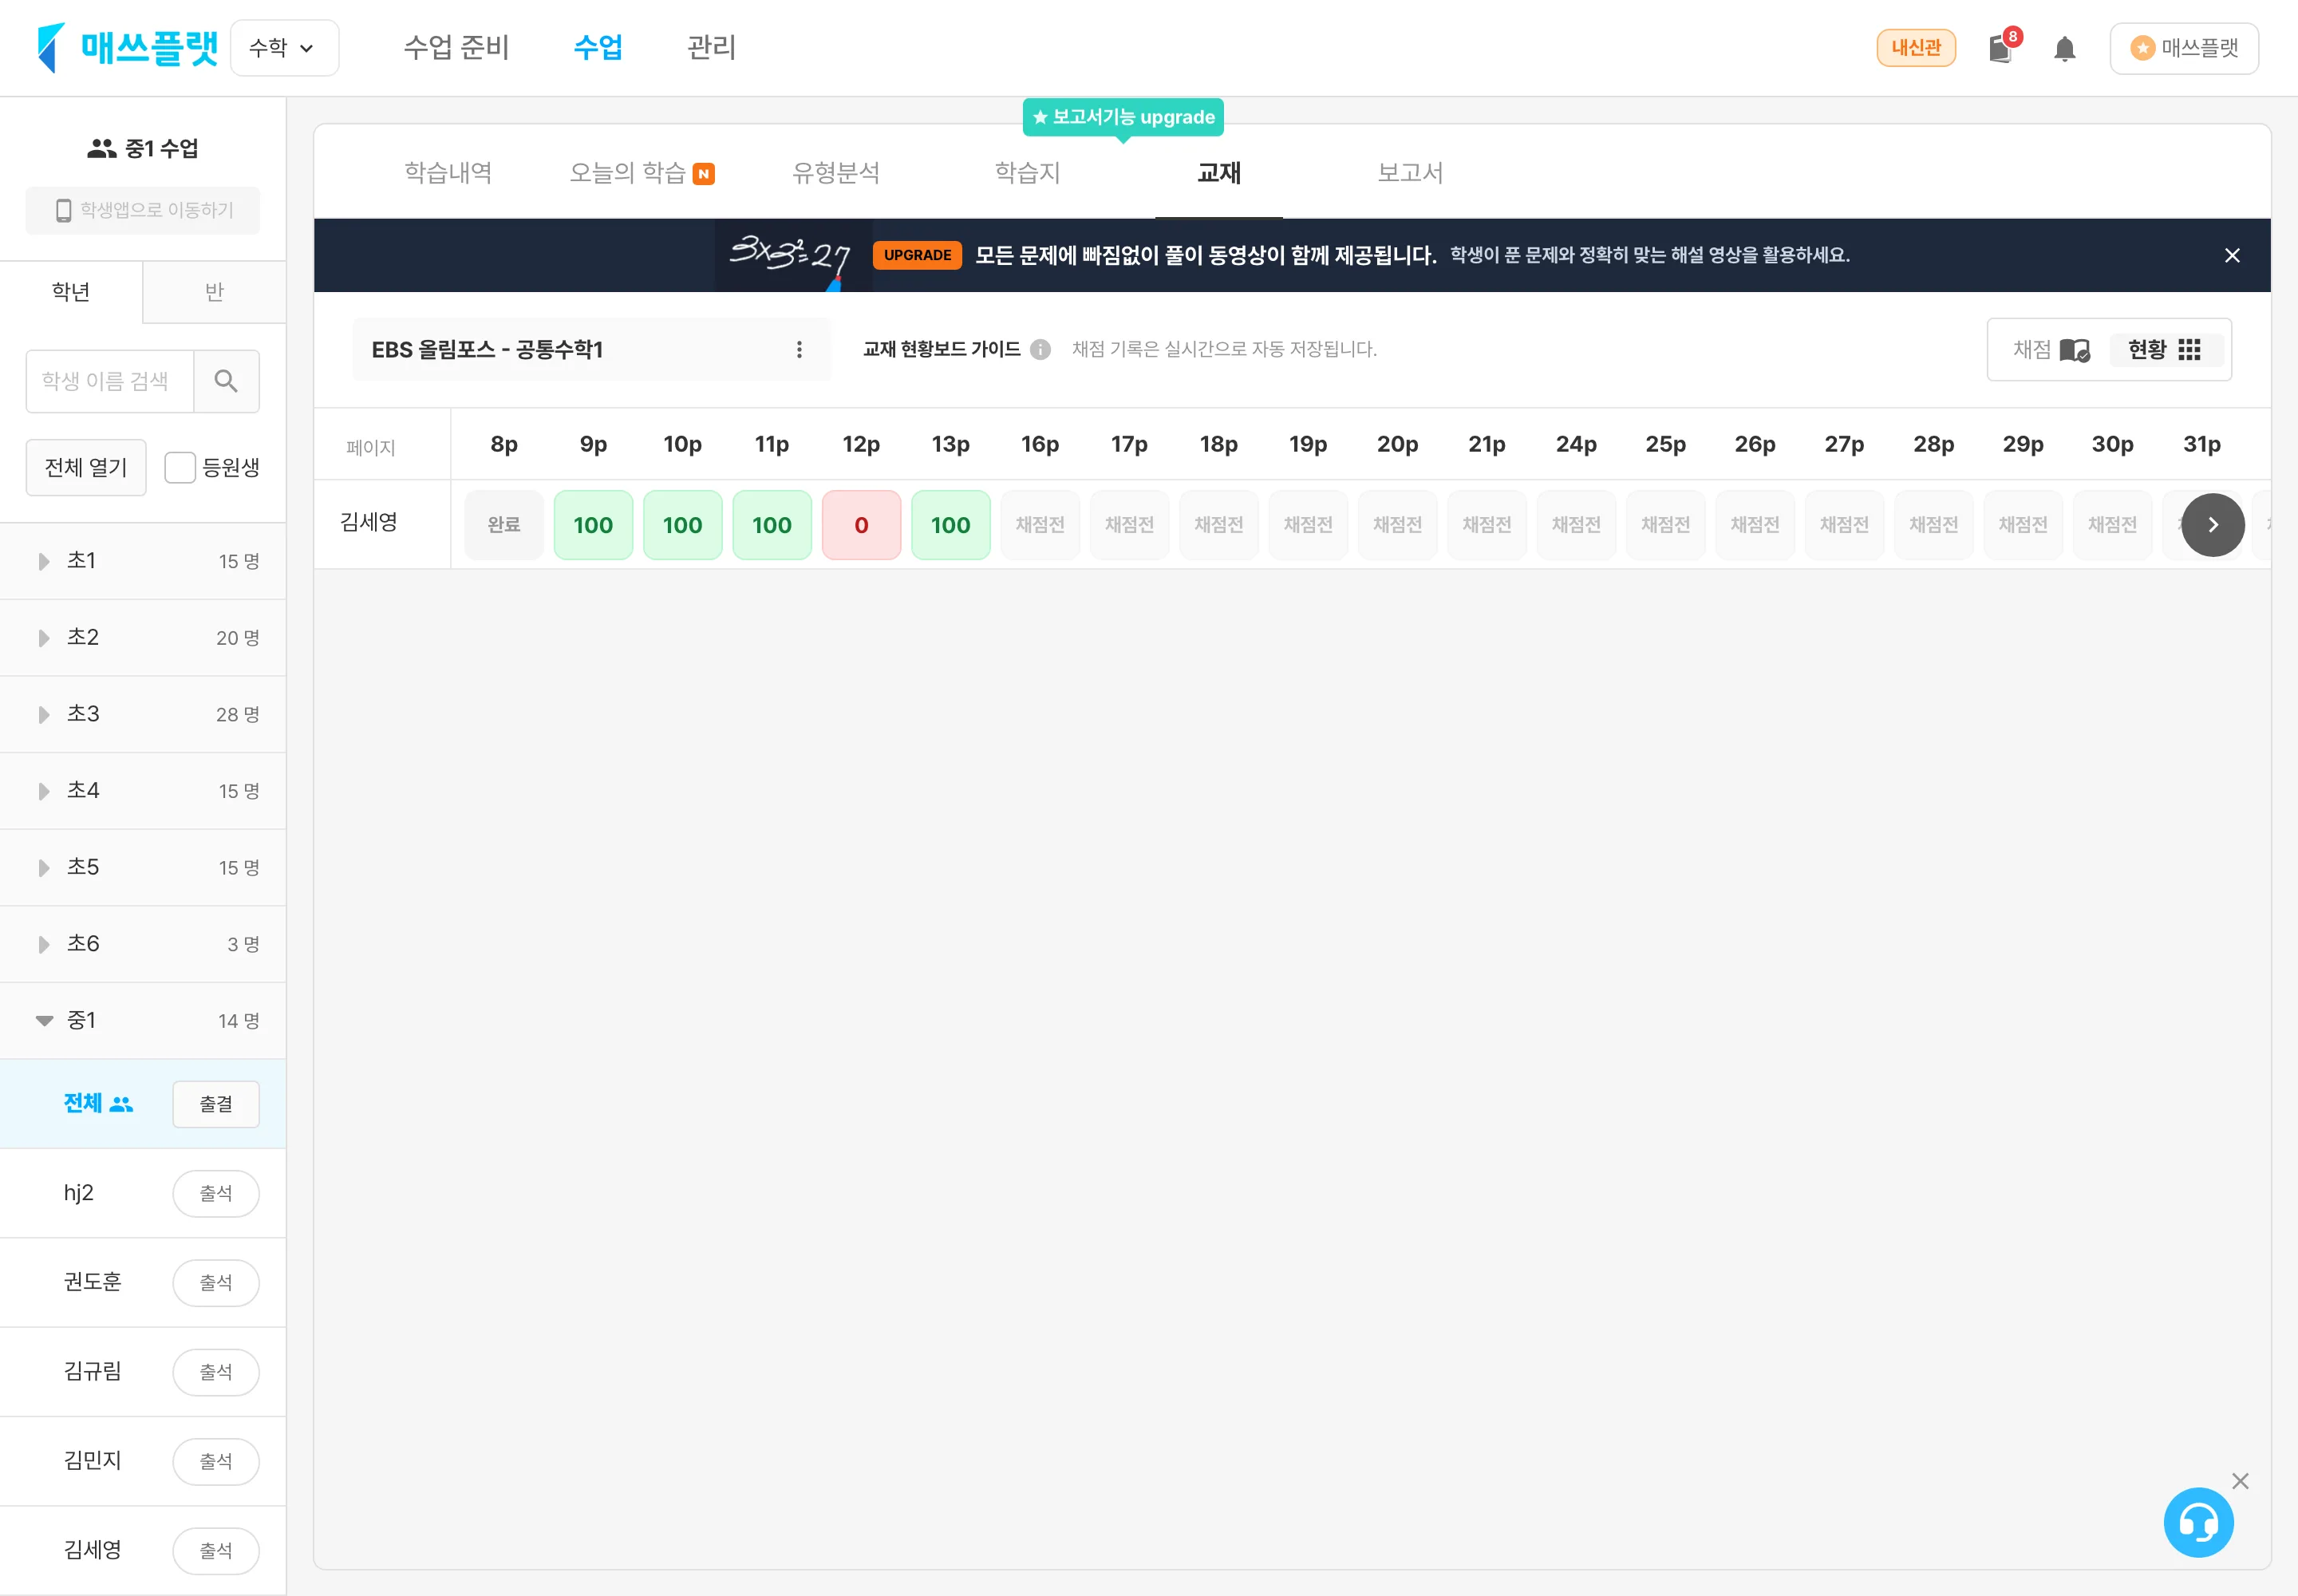The height and width of the screenshot is (1596, 2298).
Task: Click the N badge on 오늘의 학습
Action: (x=703, y=174)
